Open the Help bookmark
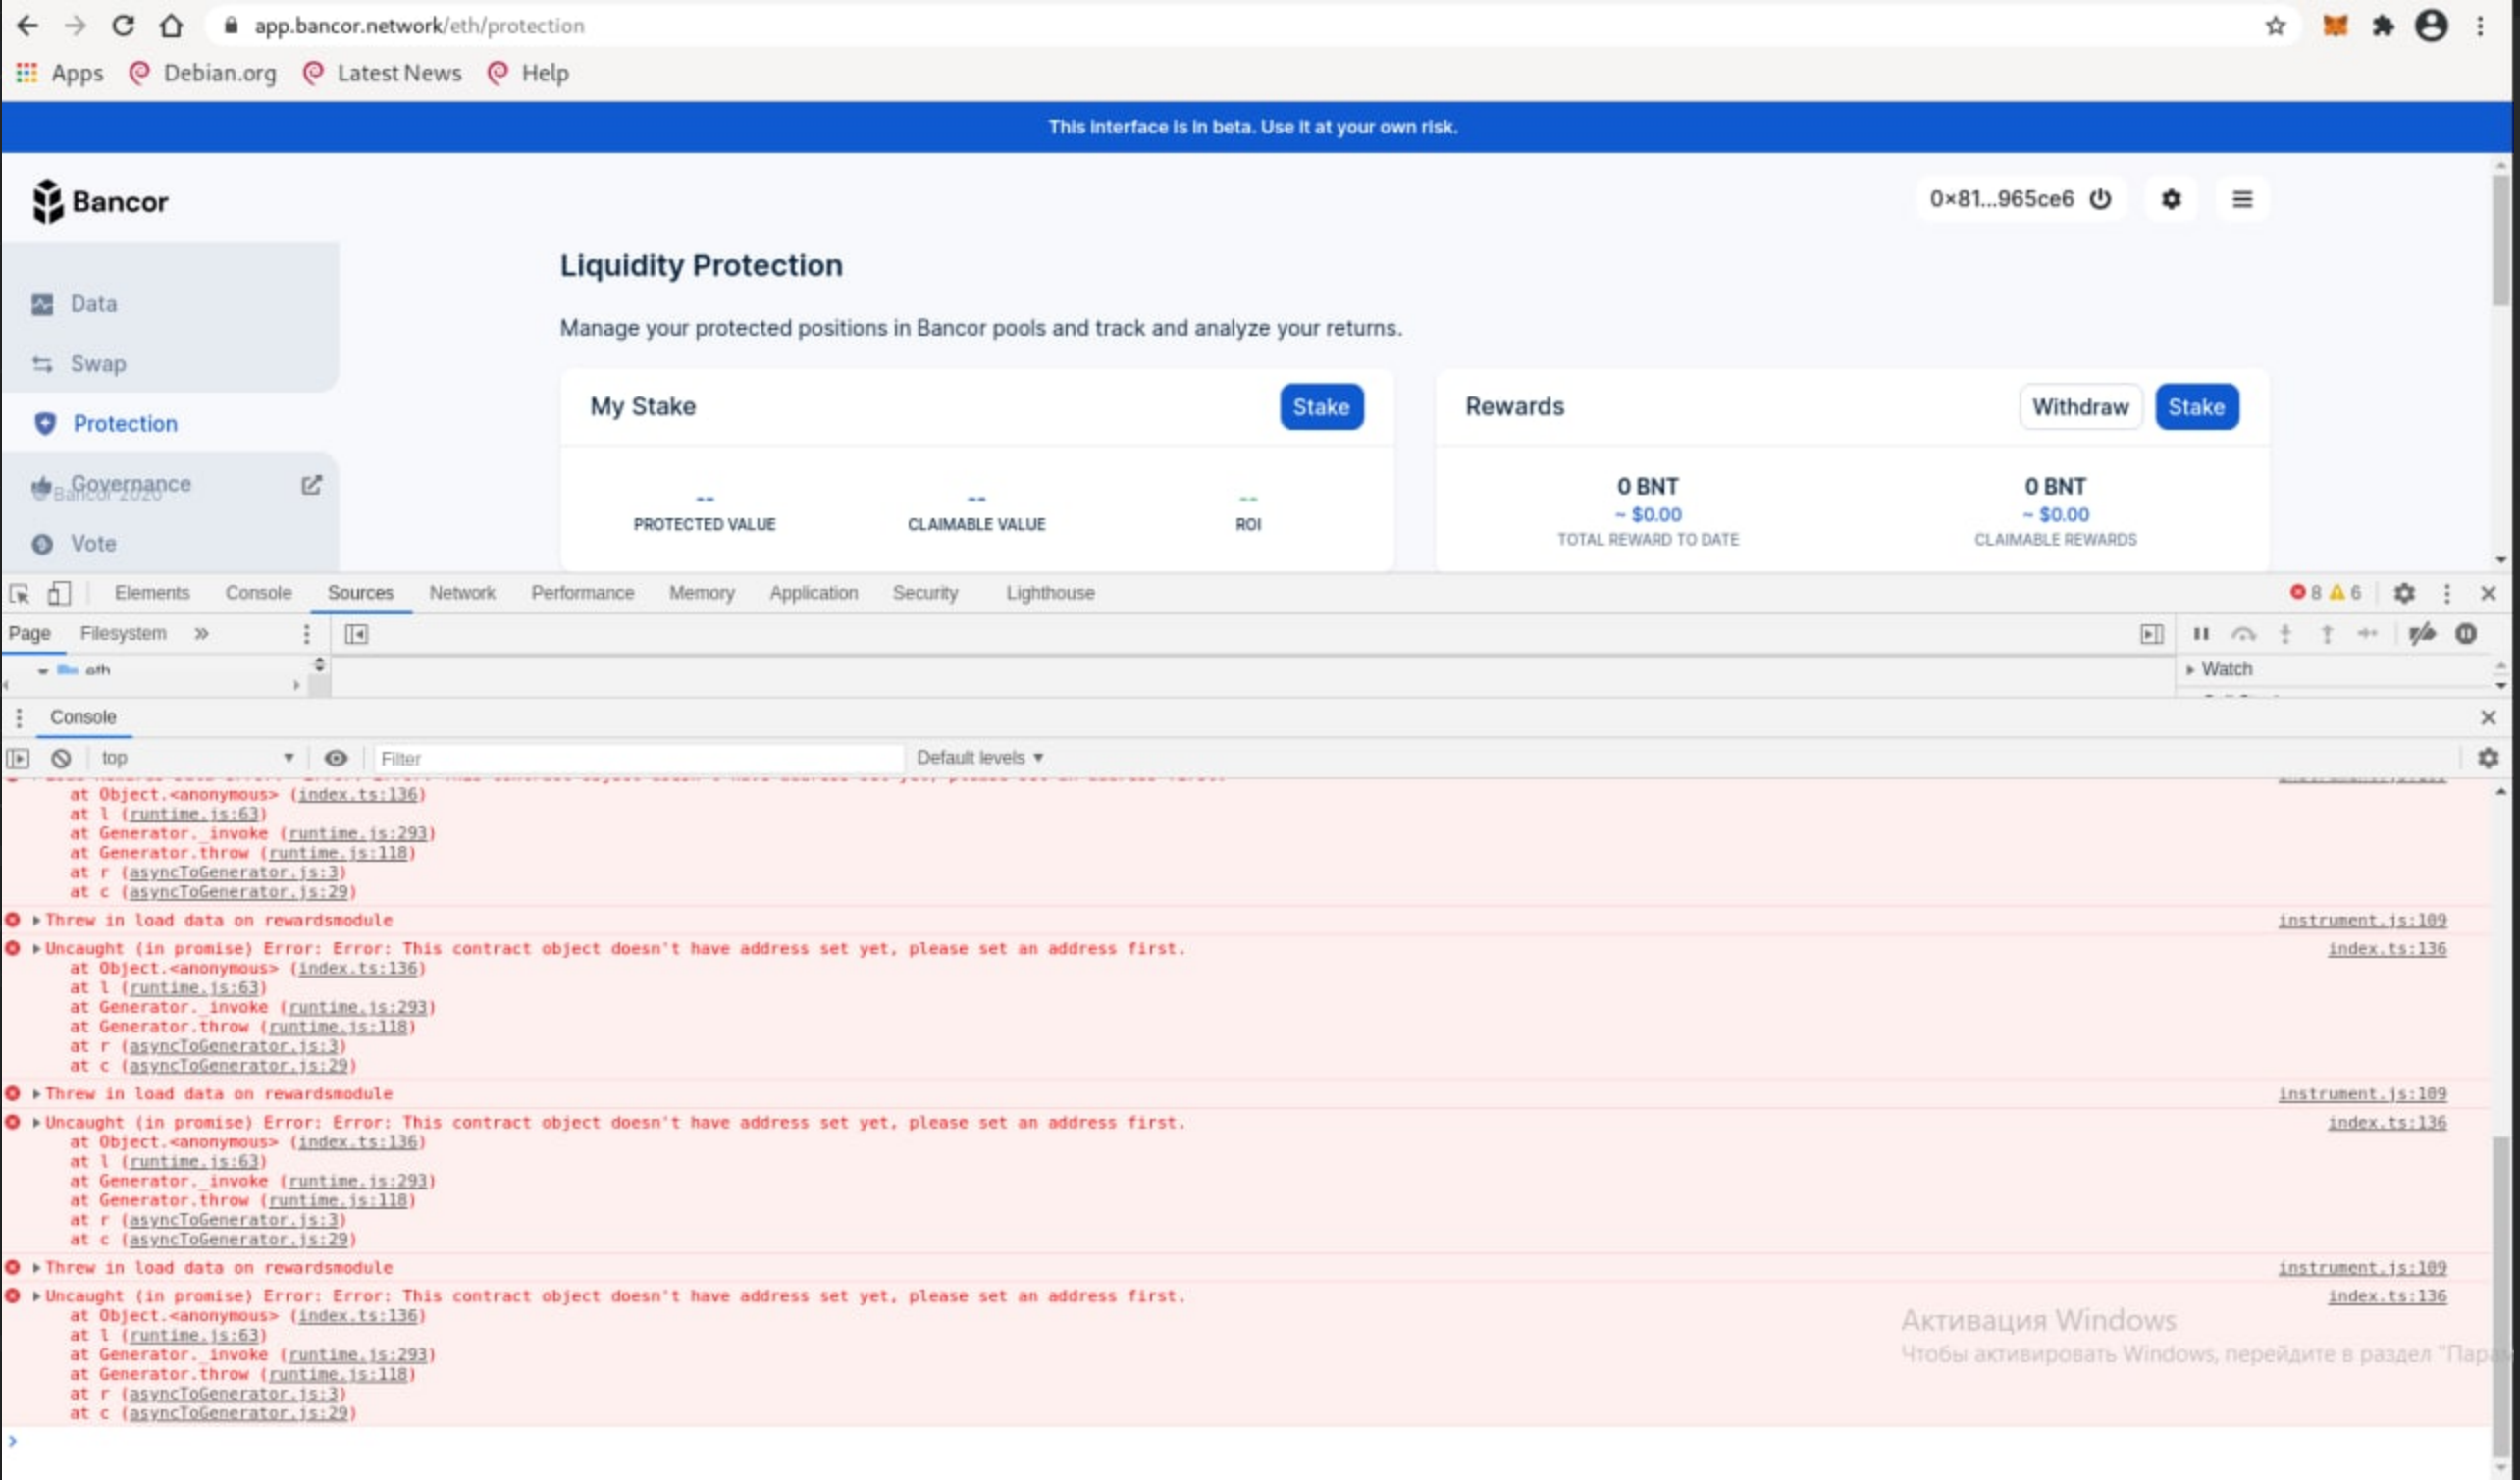Viewport: 2520px width, 1480px height. click(528, 73)
